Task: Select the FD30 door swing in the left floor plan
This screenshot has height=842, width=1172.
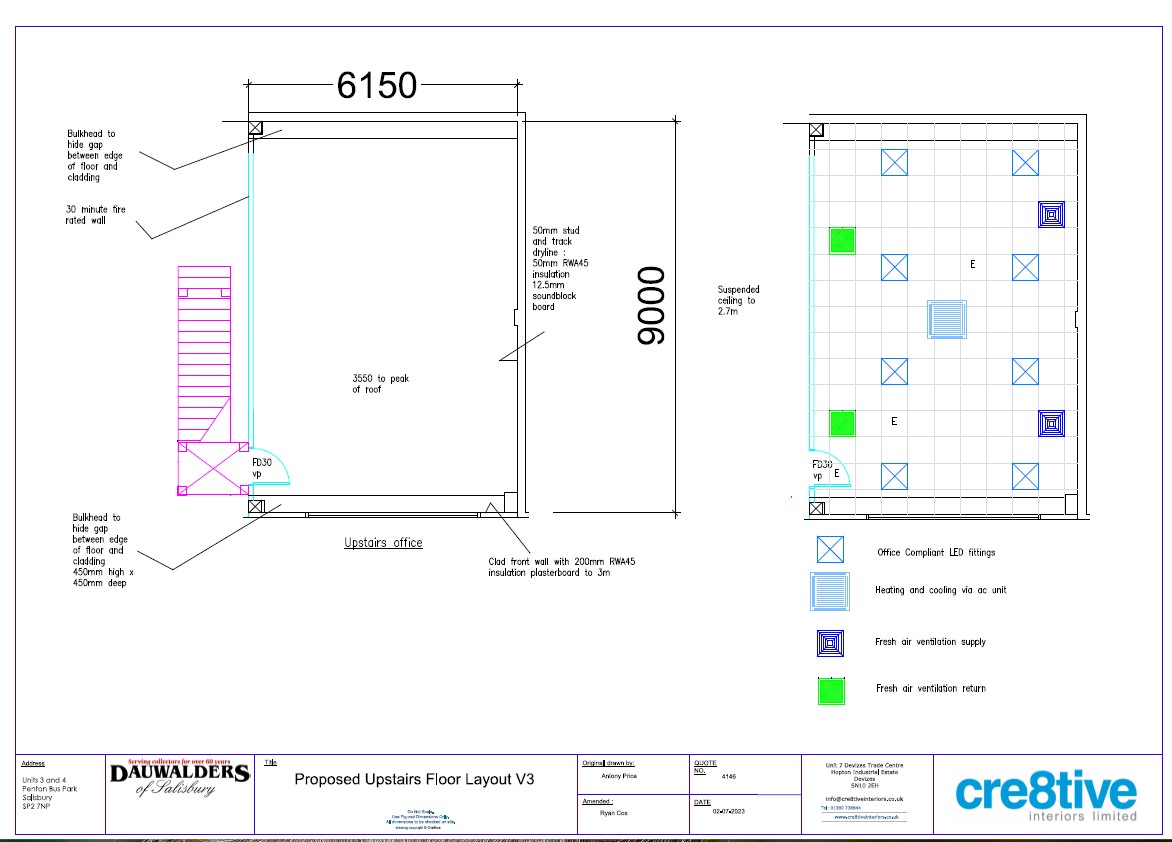Action: pos(270,464)
